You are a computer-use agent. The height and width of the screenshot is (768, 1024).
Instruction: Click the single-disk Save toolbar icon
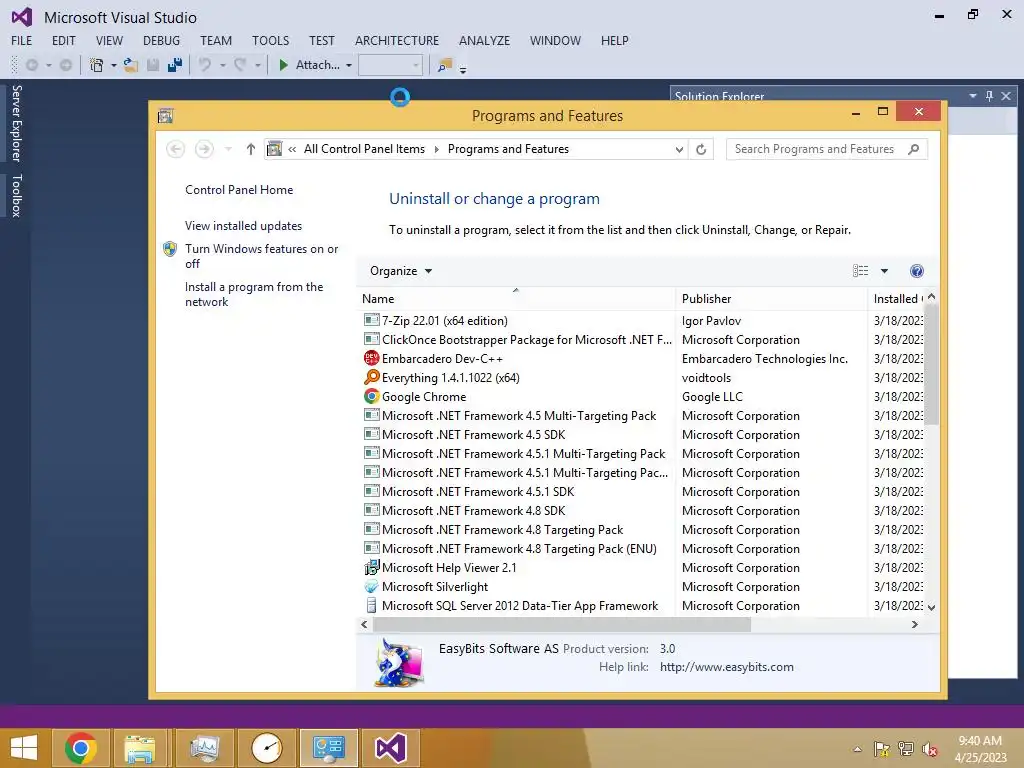pos(153,65)
